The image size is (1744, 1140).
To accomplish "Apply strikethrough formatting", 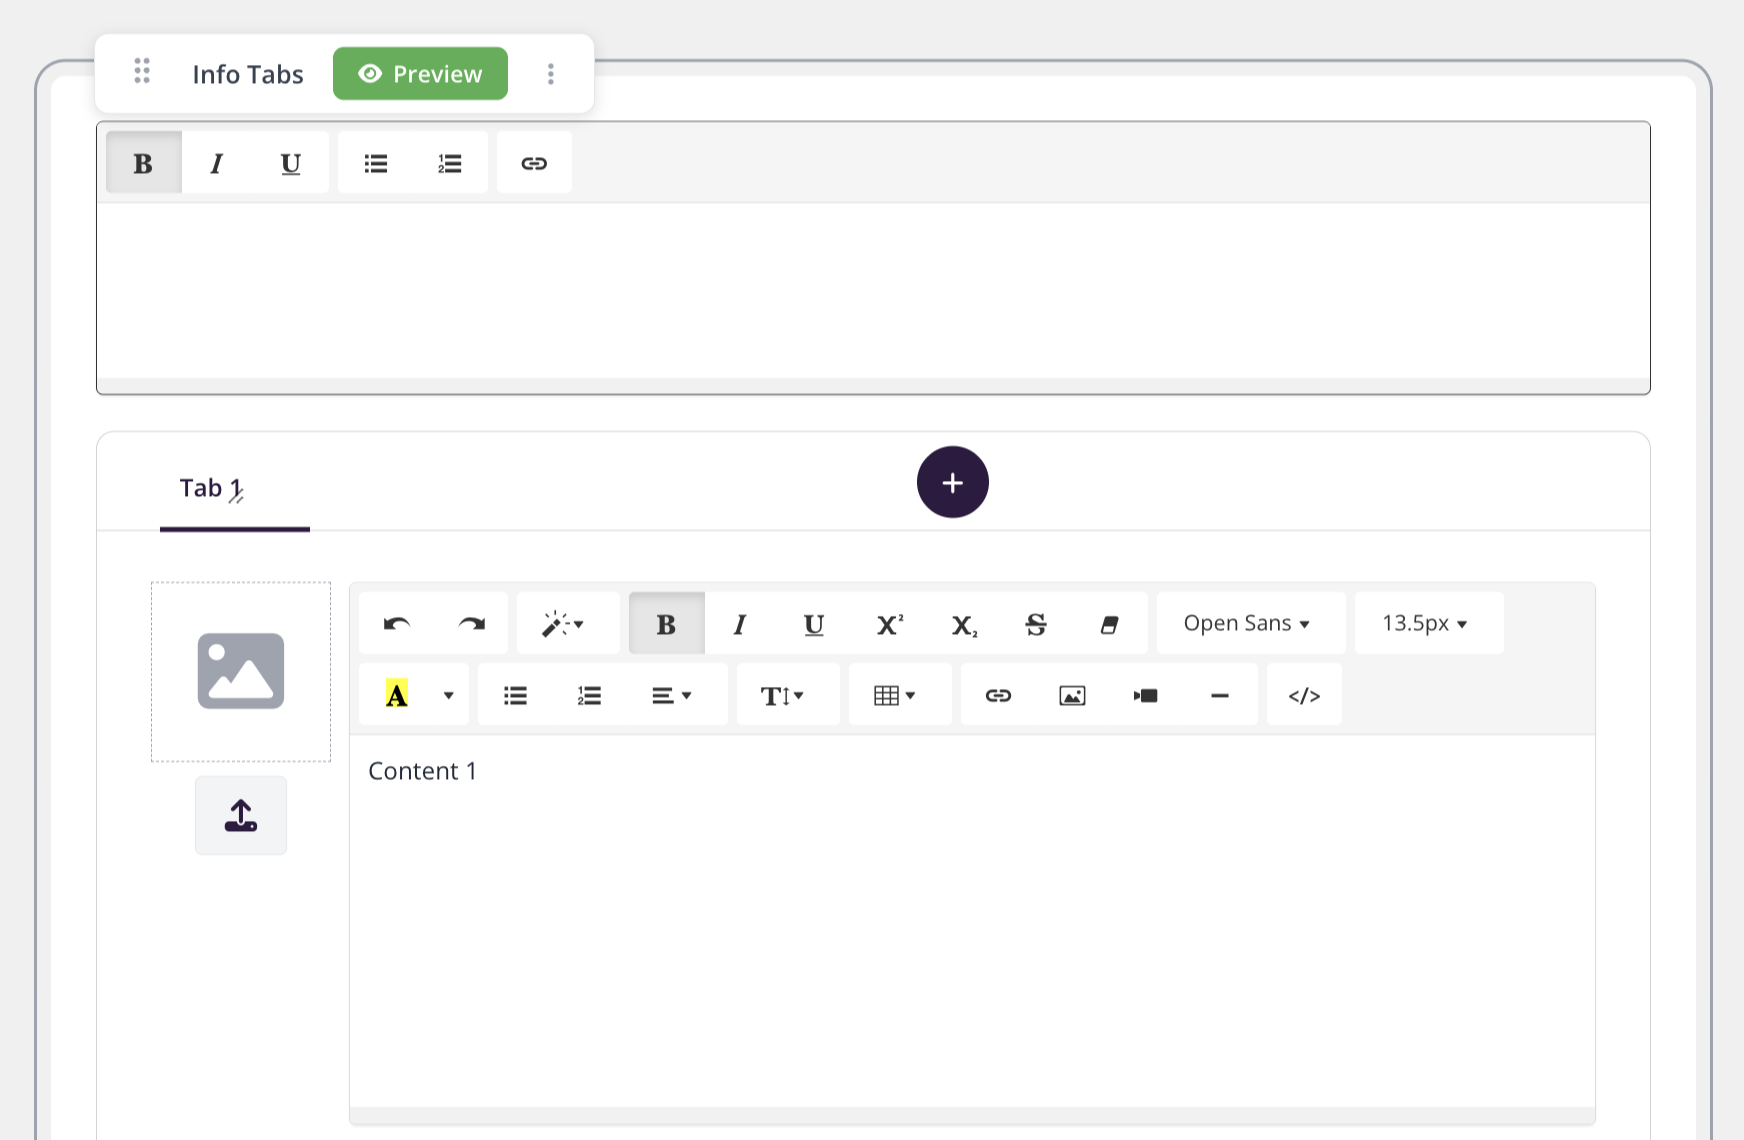I will tap(1036, 624).
